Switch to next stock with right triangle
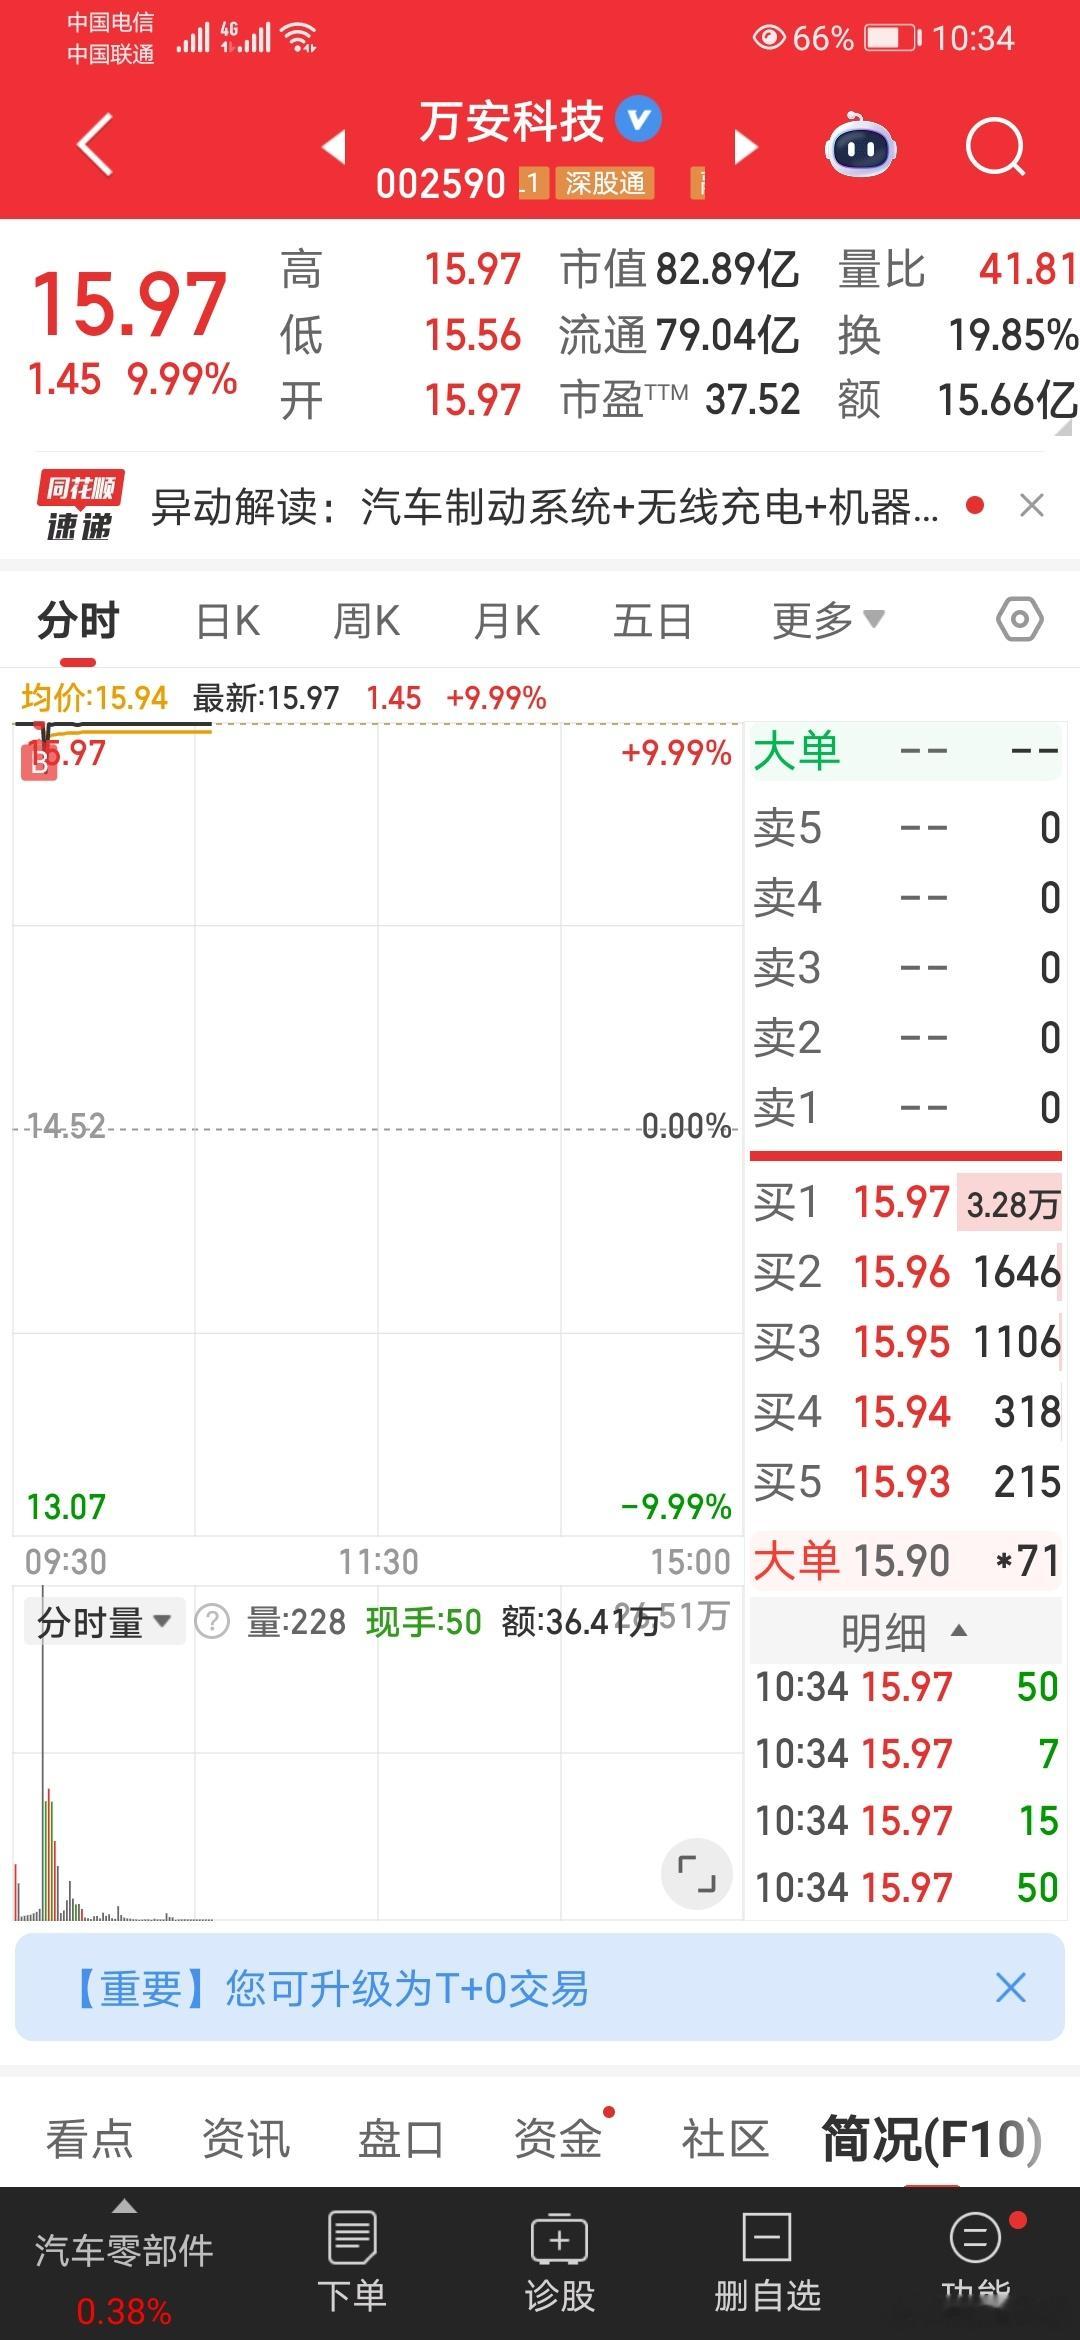Screen dimensions: 1080x2340 (x=745, y=147)
